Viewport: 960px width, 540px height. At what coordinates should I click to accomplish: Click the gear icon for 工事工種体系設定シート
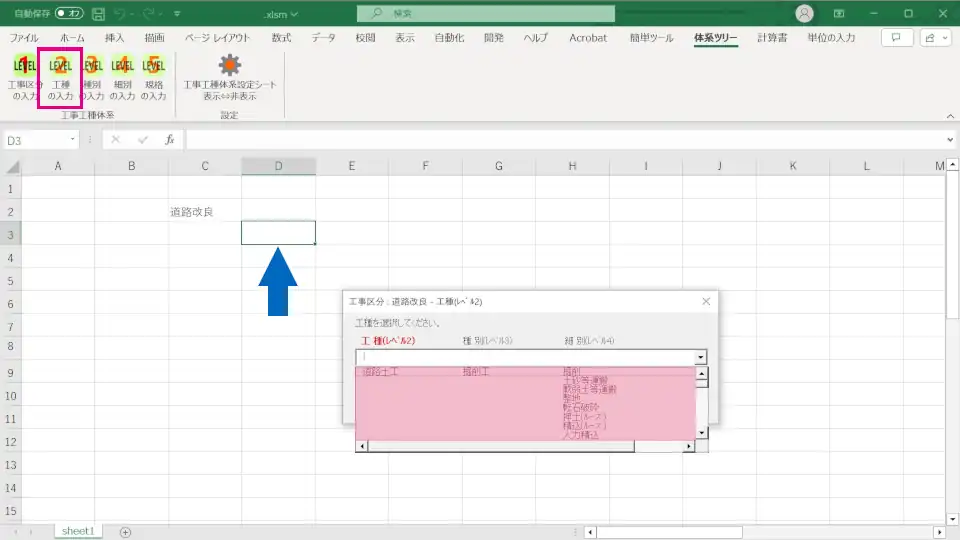pyautogui.click(x=229, y=66)
